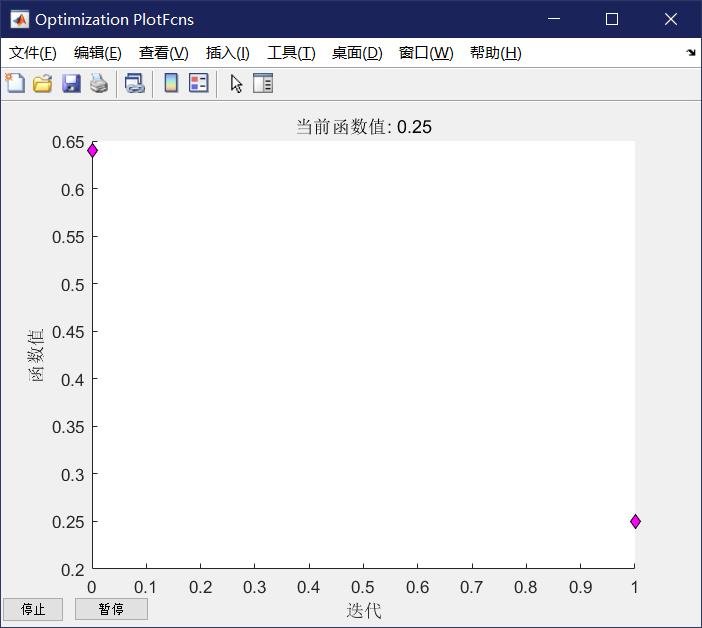This screenshot has height=628, width=702.
Task: Open the 桌面(D) menu
Action: point(357,53)
